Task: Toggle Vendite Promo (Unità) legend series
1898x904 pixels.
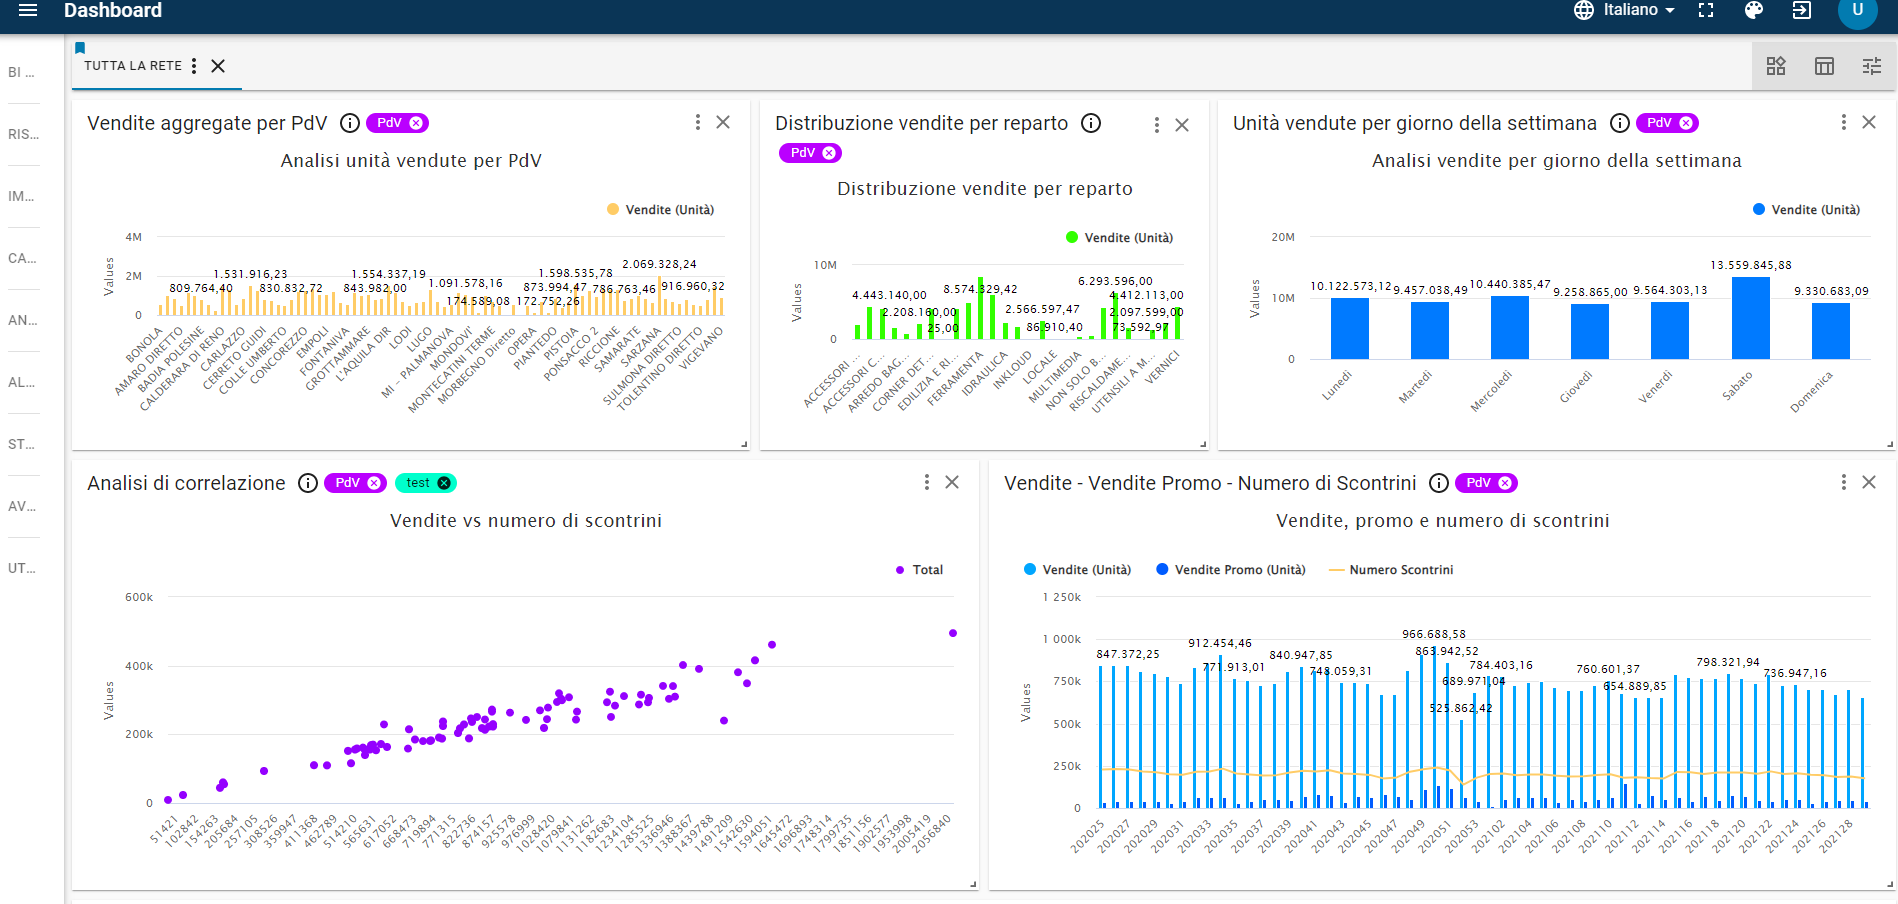Action: 1230,570
